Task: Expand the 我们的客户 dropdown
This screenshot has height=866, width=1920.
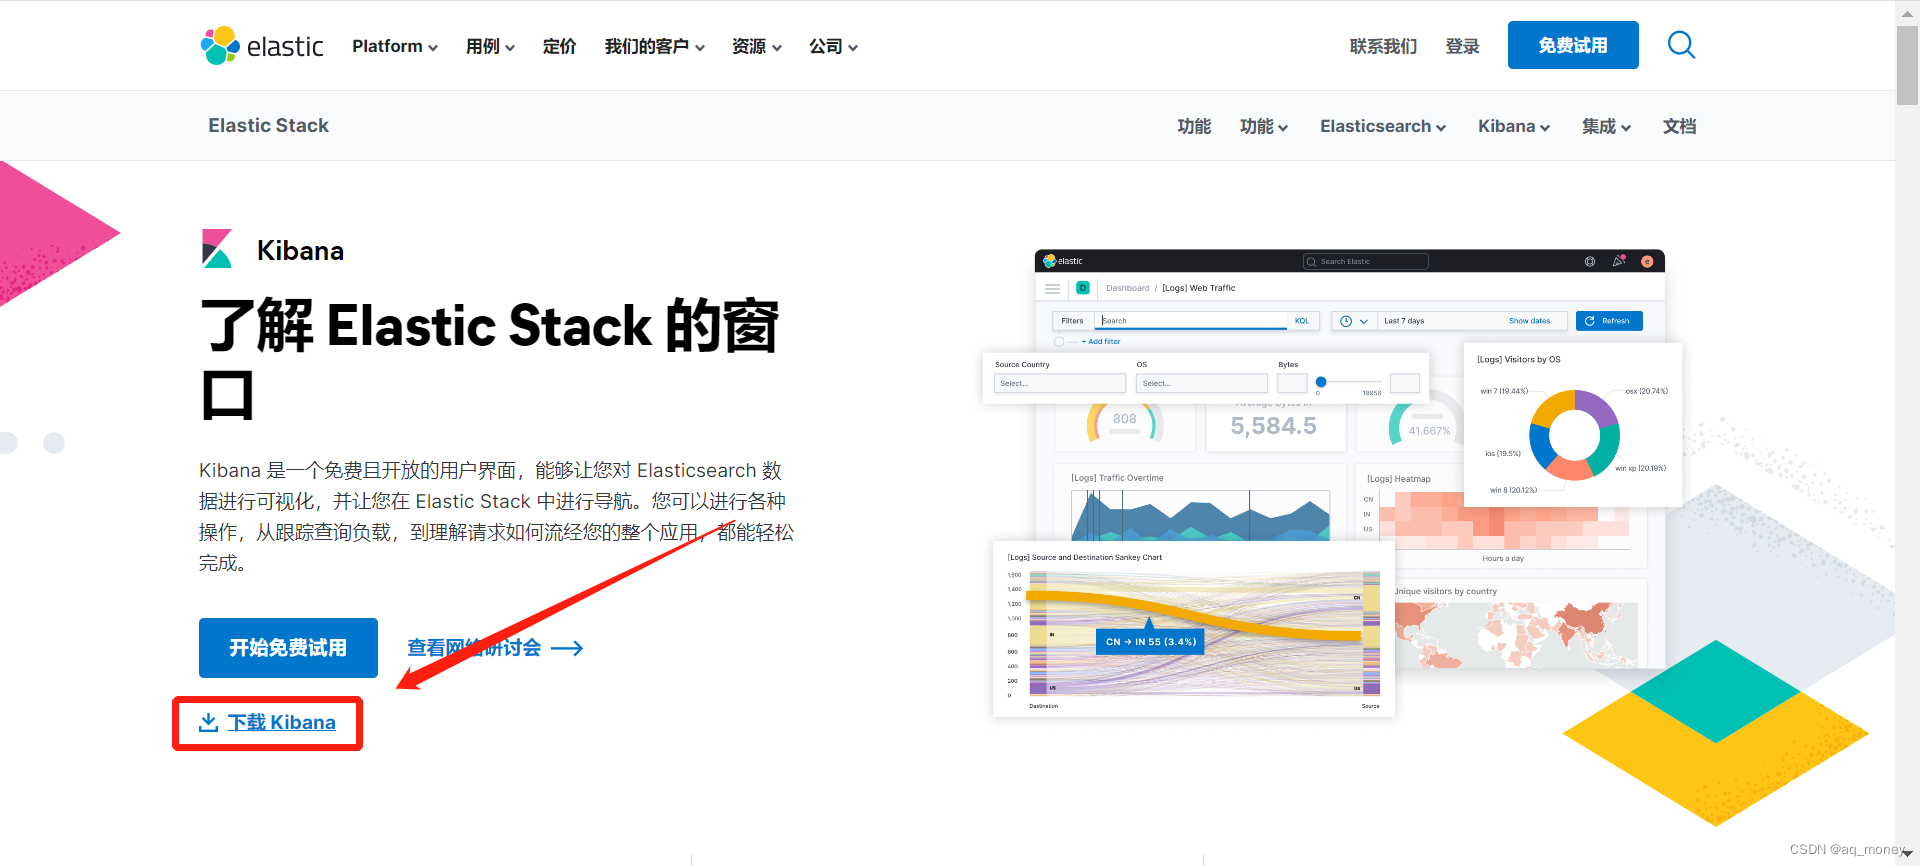Action: click(655, 46)
